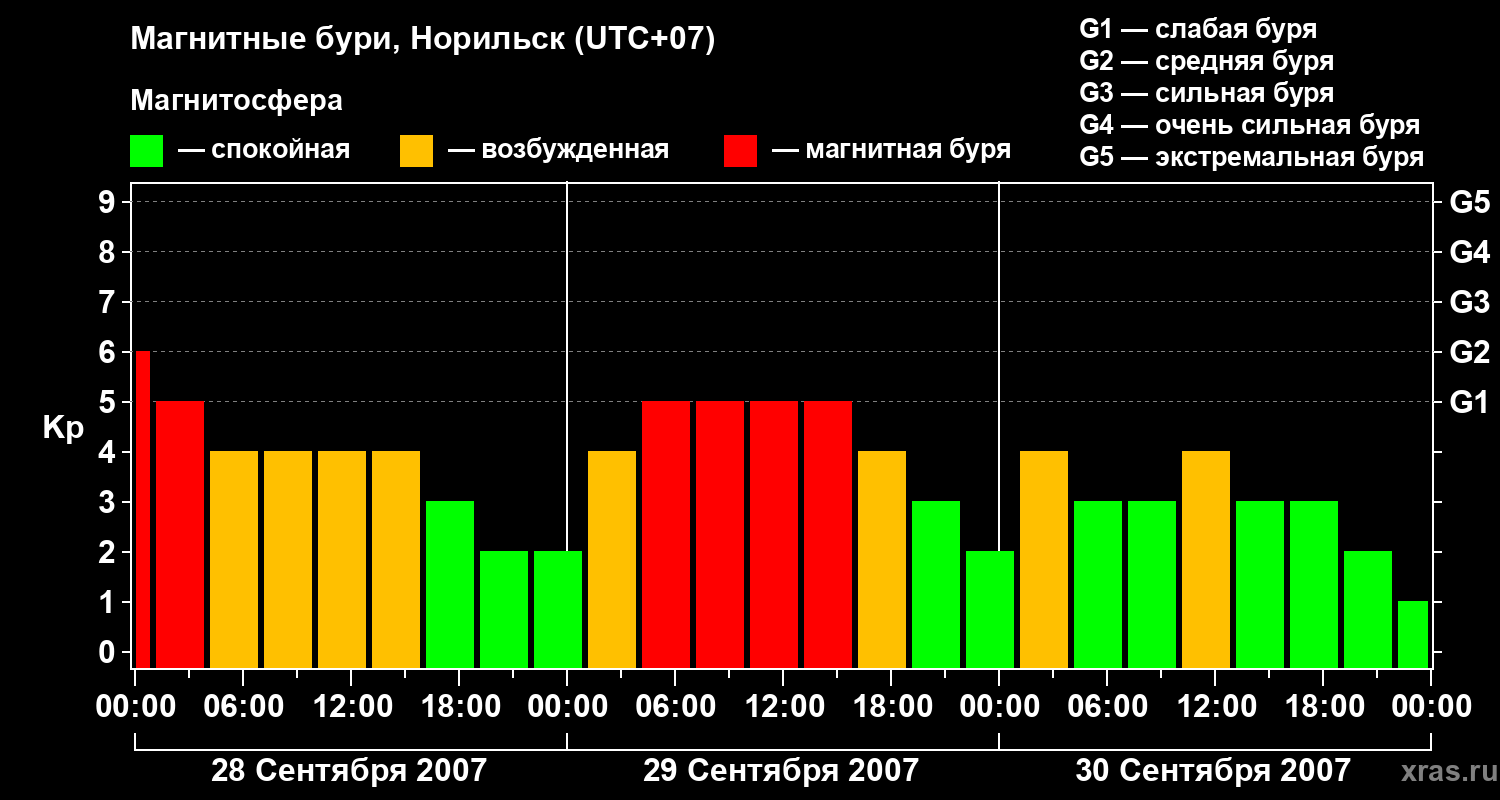Click the orange возбужденная legend swatch
This screenshot has height=800, width=1500.
416,151
